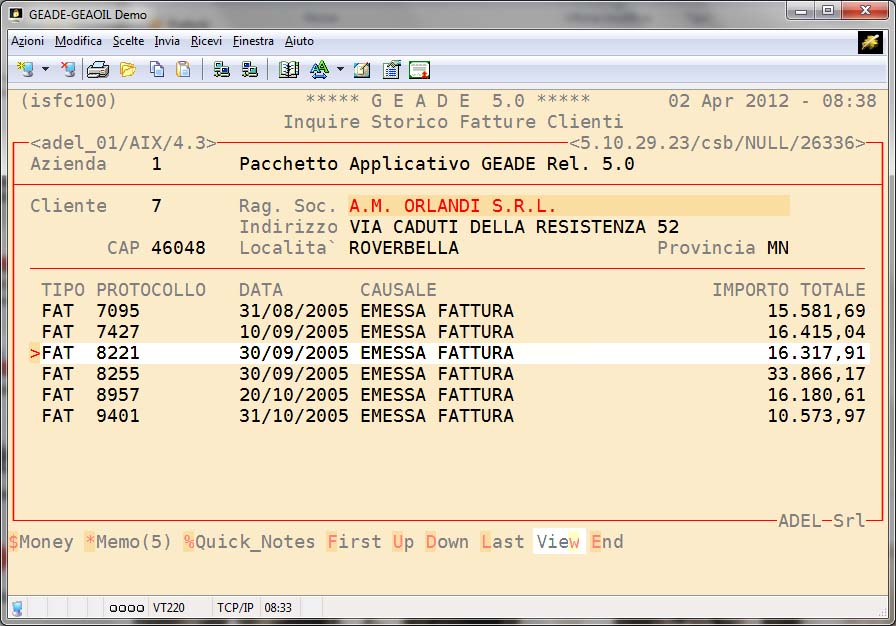Screen dimensions: 896x626
Task: Click the disconnect session icon with red X
Action: [68, 69]
